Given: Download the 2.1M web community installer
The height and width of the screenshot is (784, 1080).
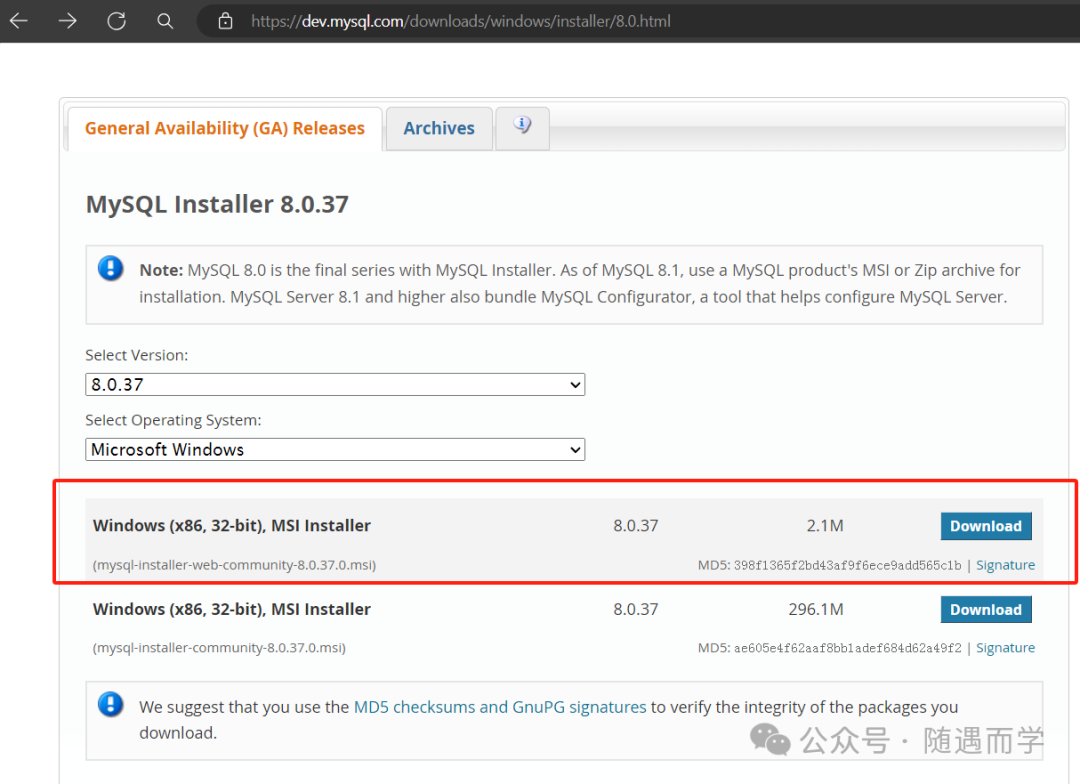Looking at the screenshot, I should tap(986, 526).
